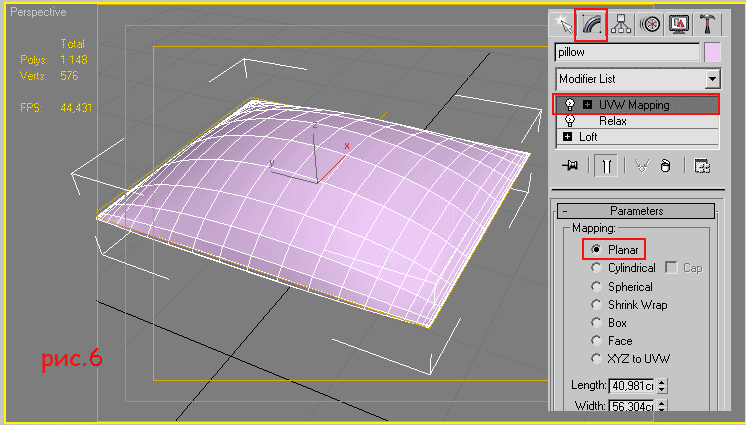746x425 pixels.
Task: Switch to the Modify panel tab
Action: (x=592, y=24)
